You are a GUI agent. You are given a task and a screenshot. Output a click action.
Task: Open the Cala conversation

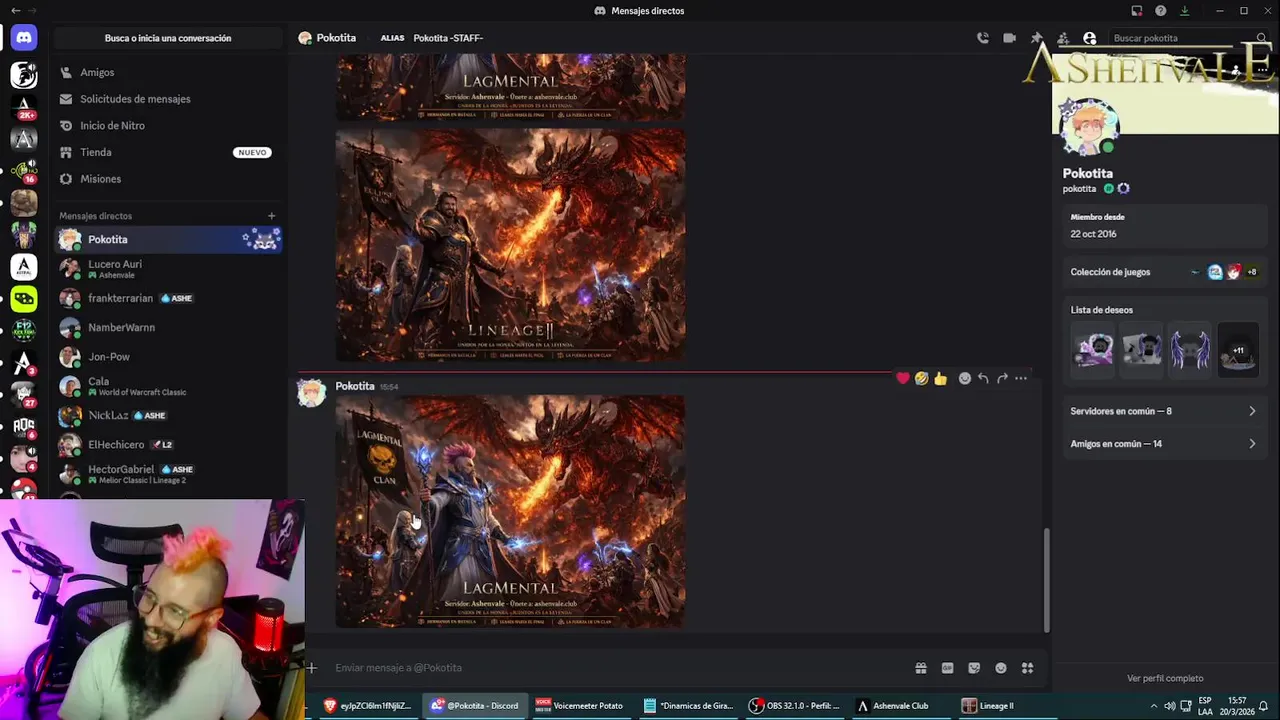(168, 386)
